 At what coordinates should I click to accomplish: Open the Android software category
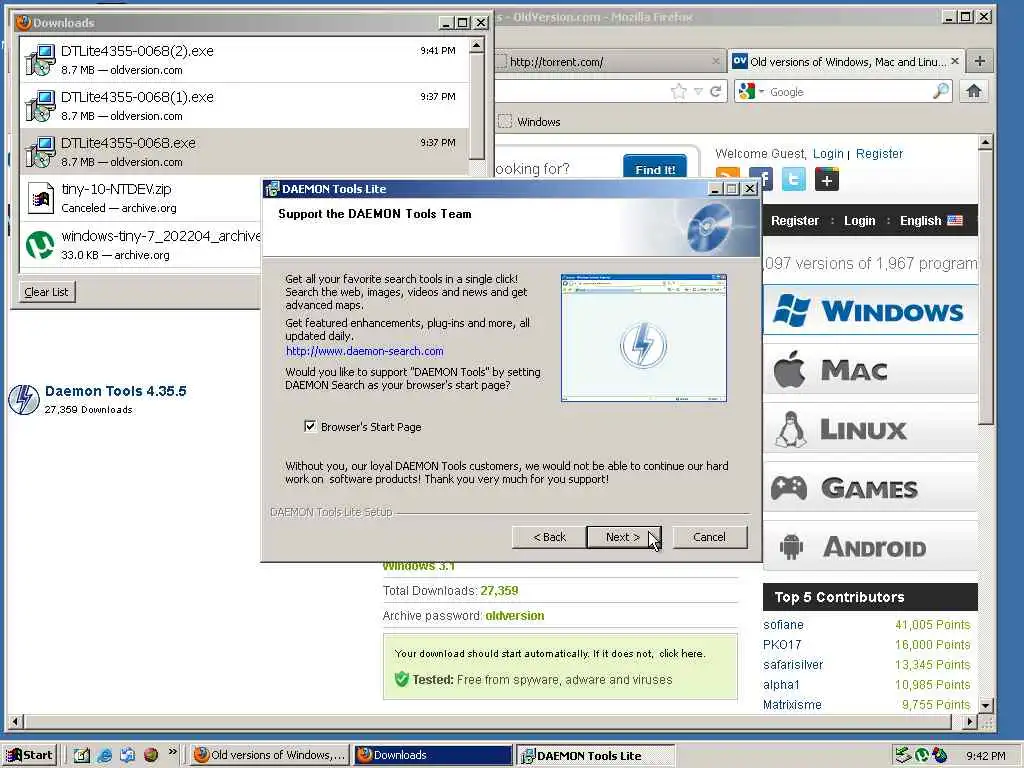[x=870, y=547]
